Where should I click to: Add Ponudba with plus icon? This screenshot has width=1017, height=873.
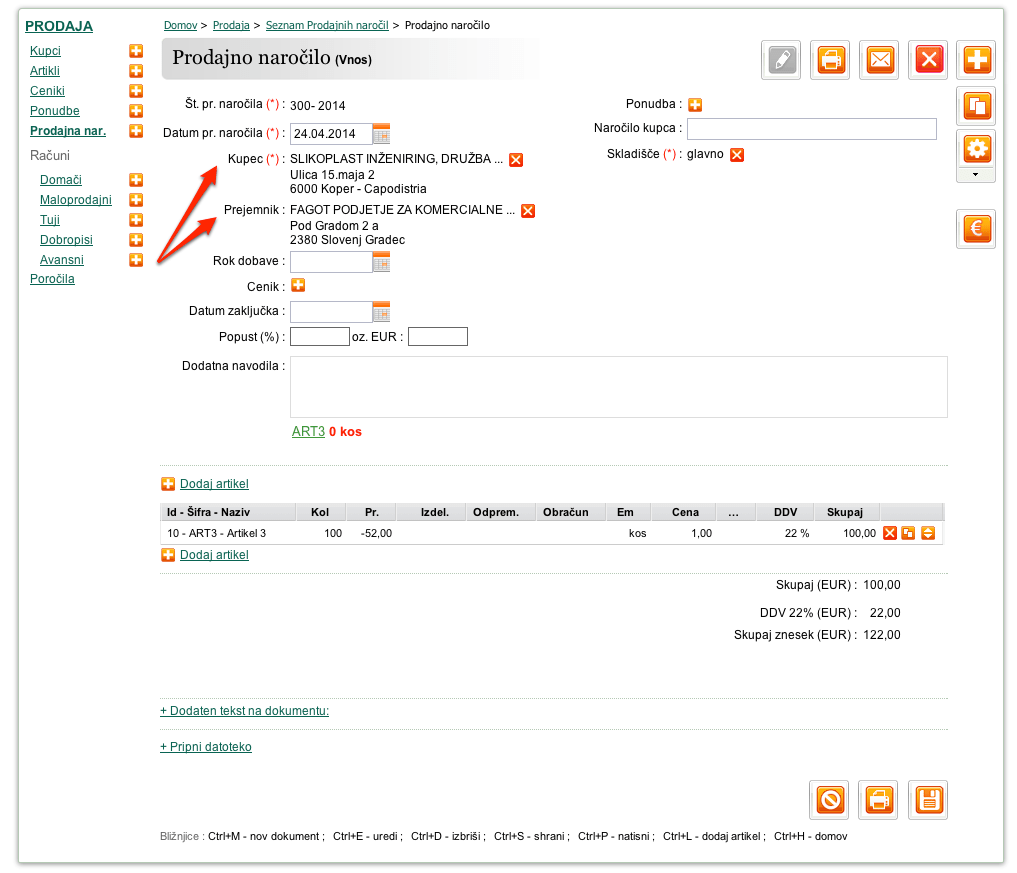click(x=695, y=104)
